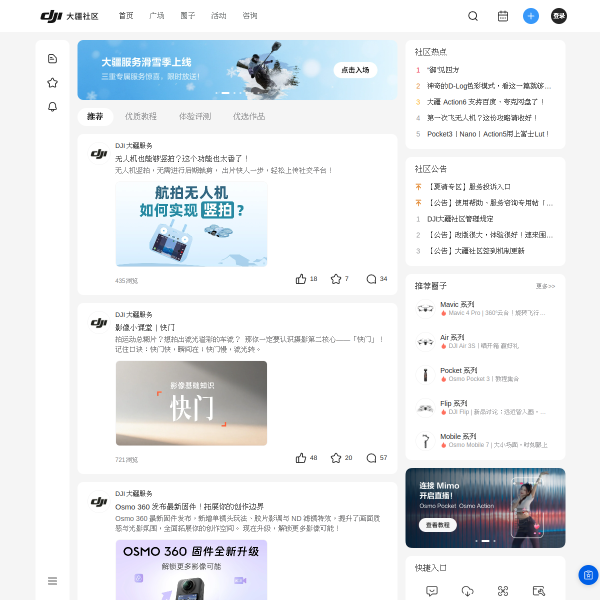Open the OSMO 360 固件全新升级 thumbnail
600x600 pixels.
coord(191,570)
